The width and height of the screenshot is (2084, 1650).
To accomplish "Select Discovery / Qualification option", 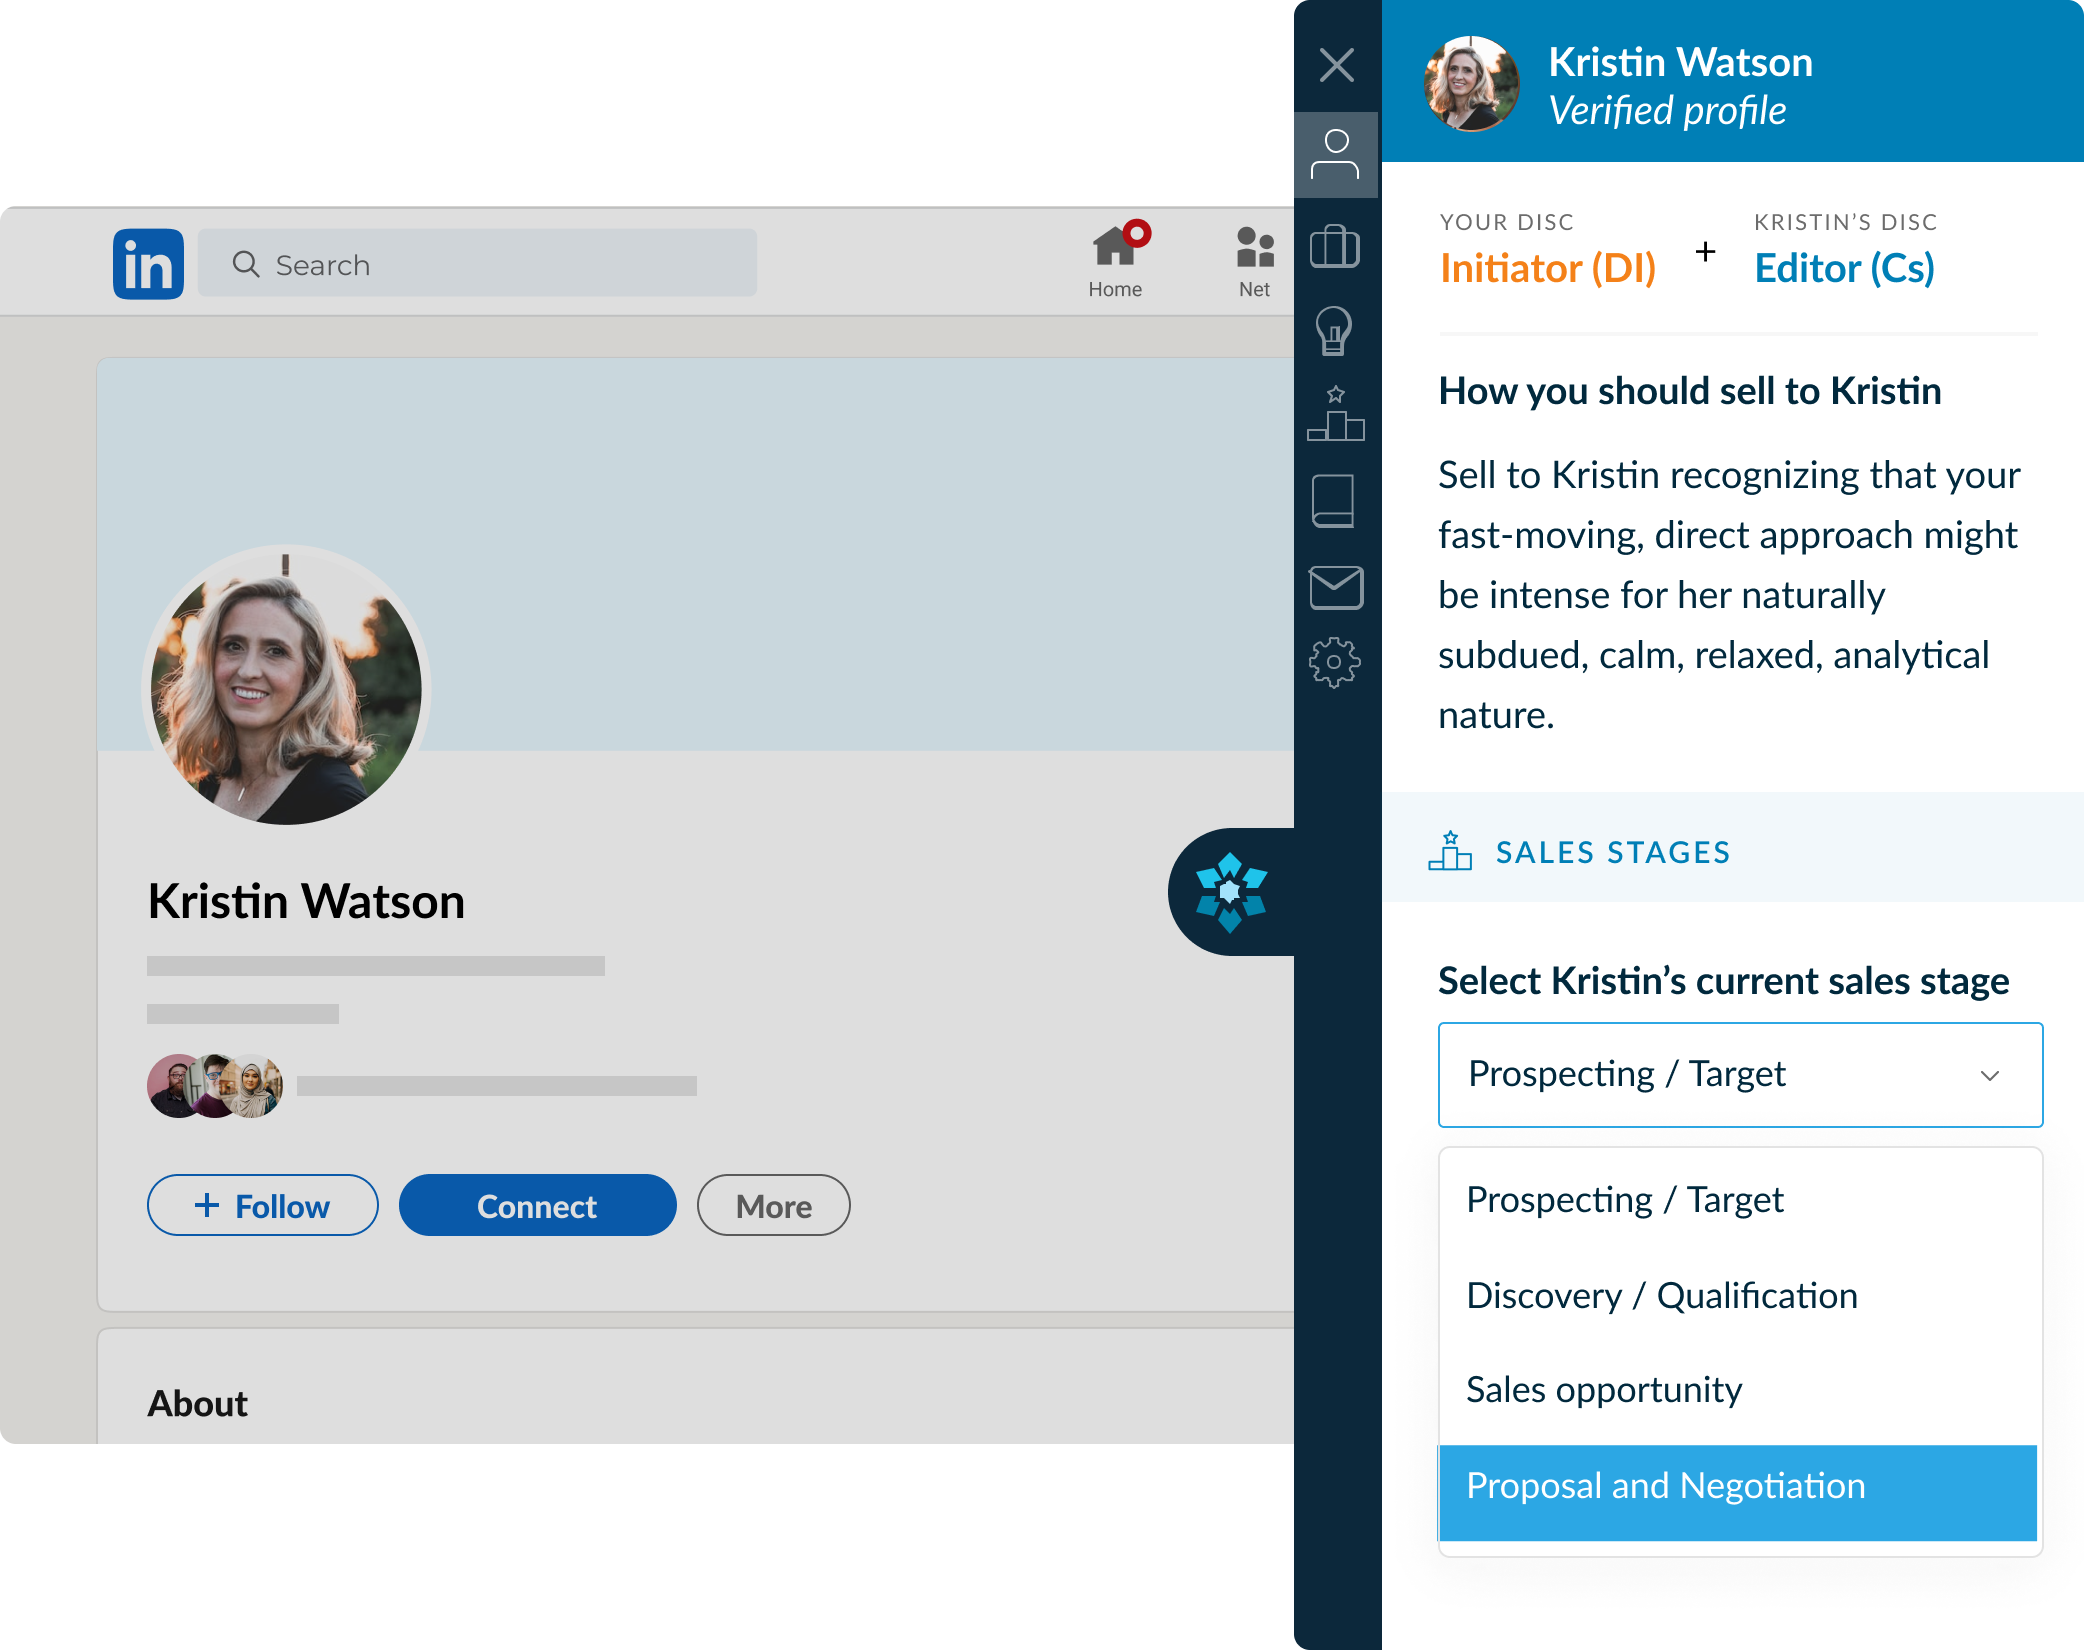I will tap(1661, 1295).
